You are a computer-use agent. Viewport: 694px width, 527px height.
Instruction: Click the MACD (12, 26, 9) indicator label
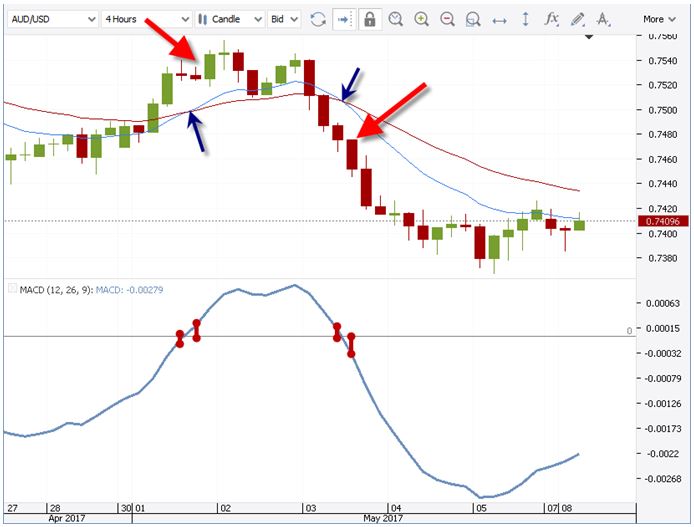point(56,290)
